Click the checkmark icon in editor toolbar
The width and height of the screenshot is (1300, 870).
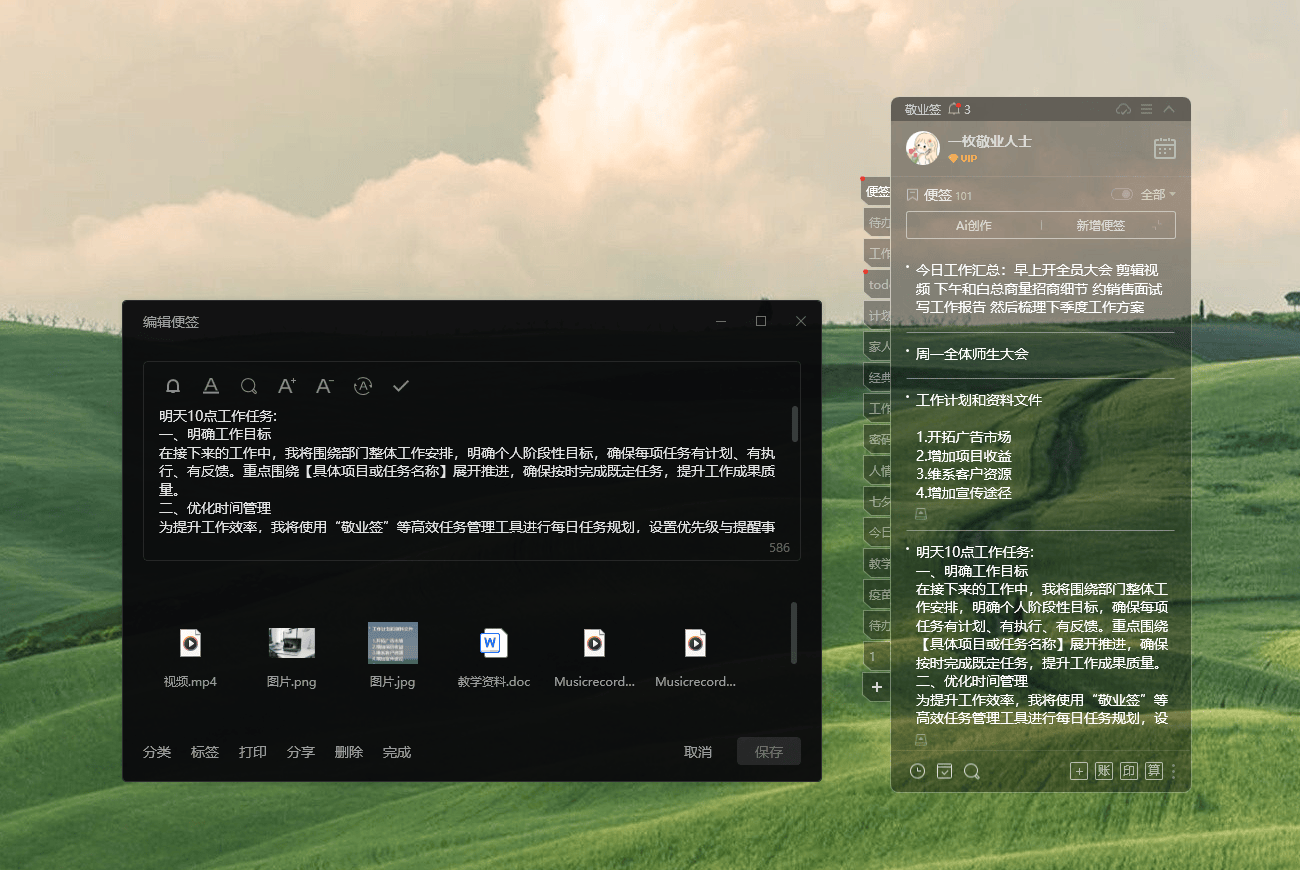coord(401,386)
